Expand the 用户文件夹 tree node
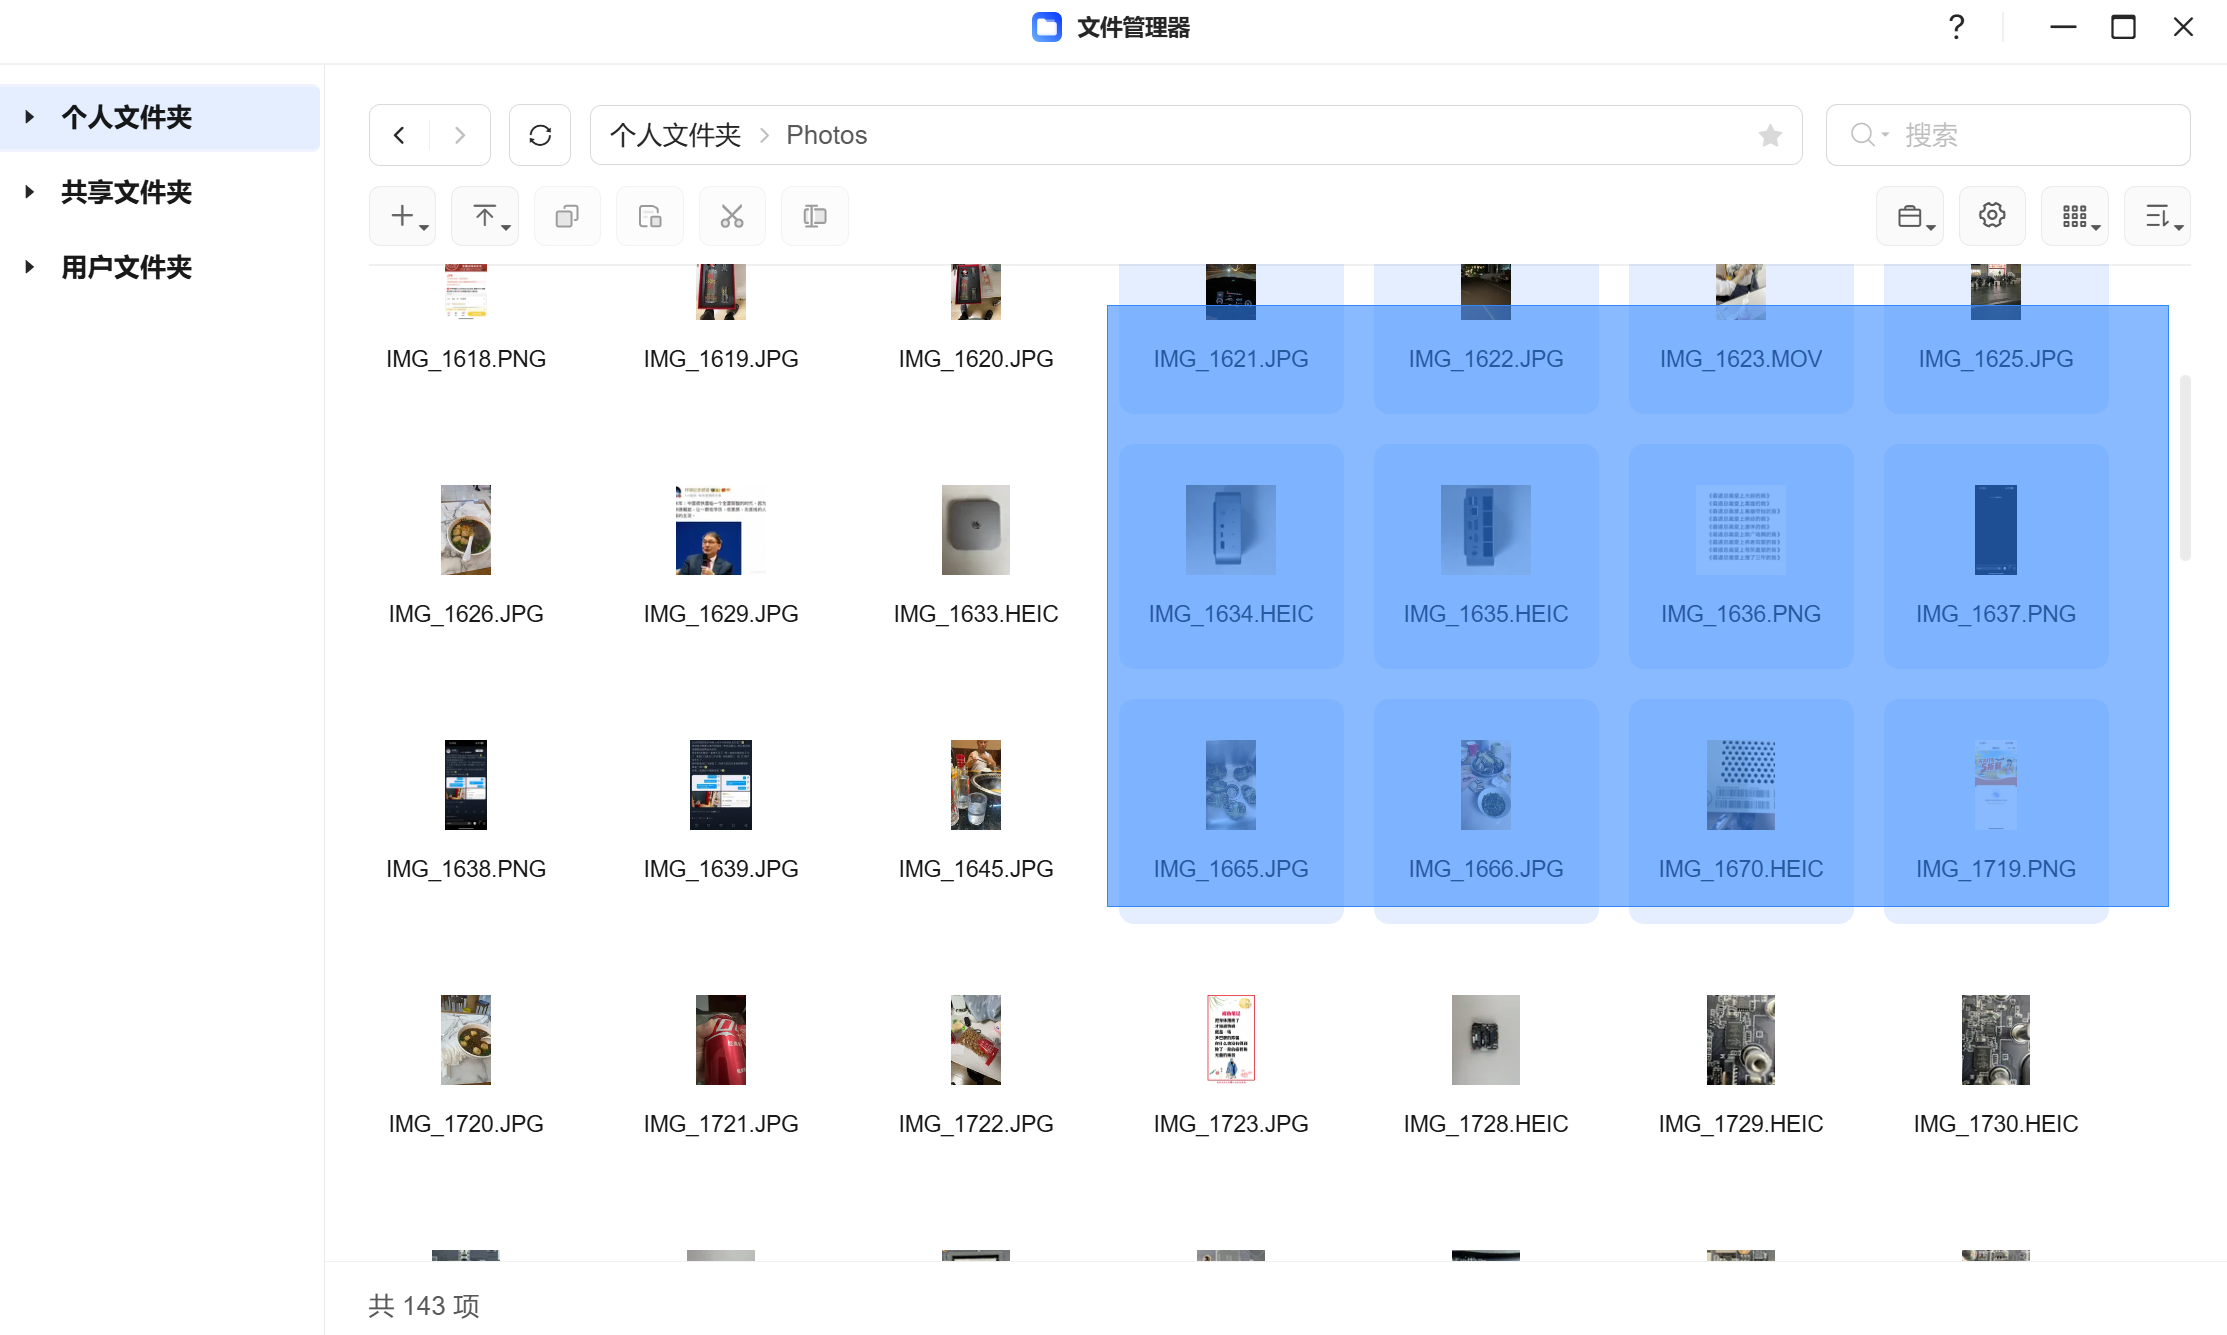Image resolution: width=2227 pixels, height=1335 pixels. click(30, 267)
